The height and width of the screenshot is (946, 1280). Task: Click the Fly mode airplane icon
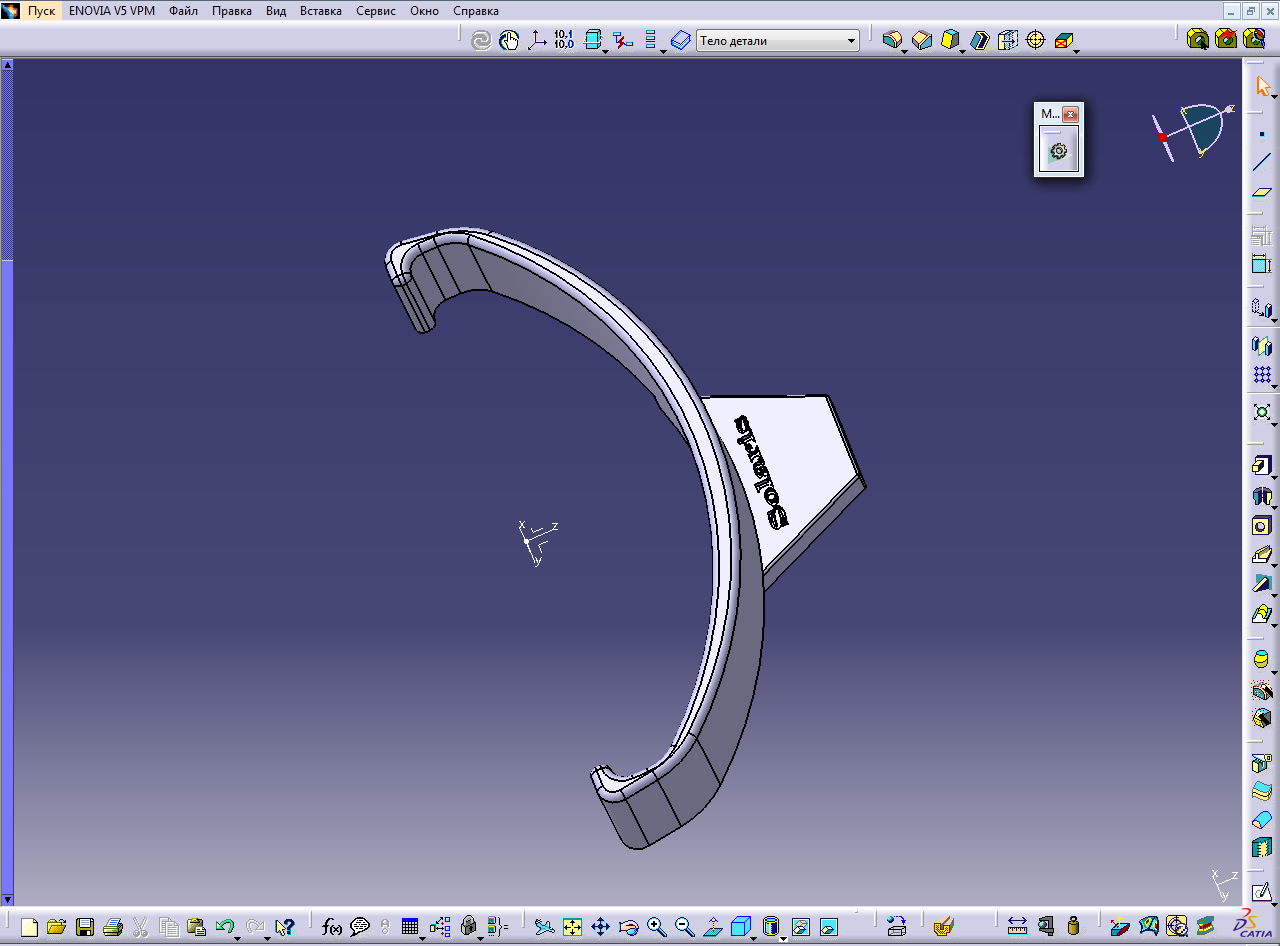click(544, 927)
